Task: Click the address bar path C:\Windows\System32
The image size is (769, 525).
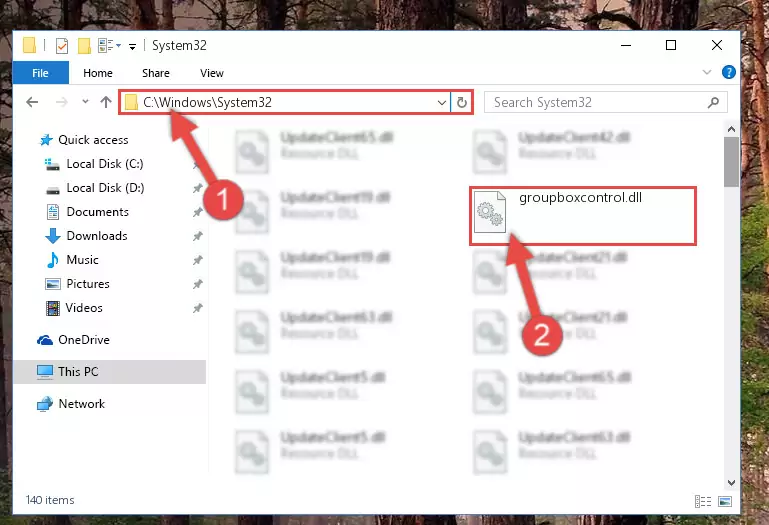Action: [x=207, y=102]
